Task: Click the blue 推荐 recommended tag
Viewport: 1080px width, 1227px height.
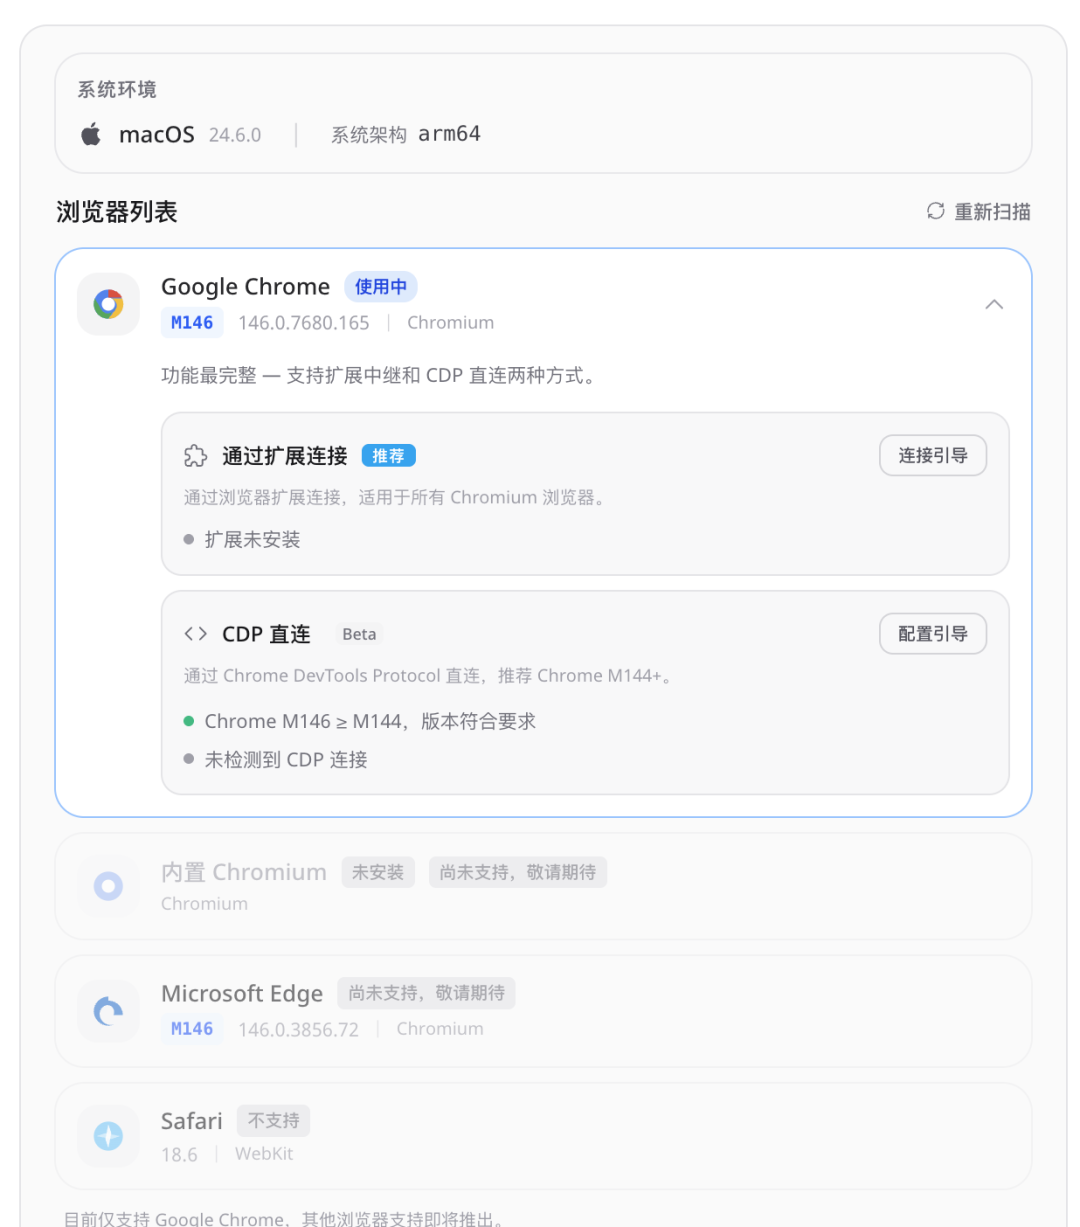Action: click(x=388, y=456)
